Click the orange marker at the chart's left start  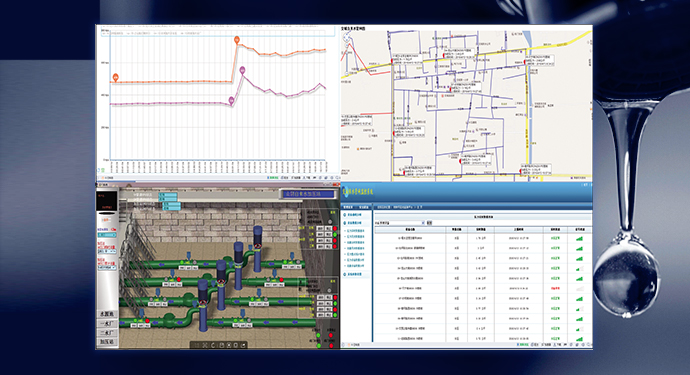point(116,77)
